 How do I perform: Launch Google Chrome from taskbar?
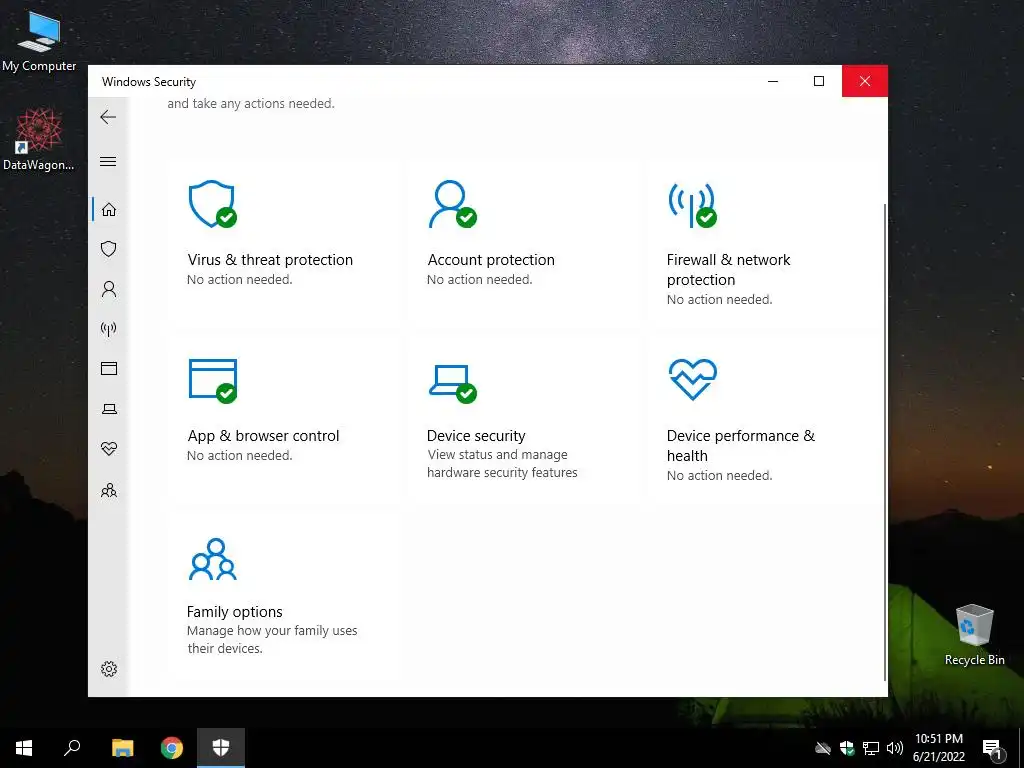coord(172,748)
